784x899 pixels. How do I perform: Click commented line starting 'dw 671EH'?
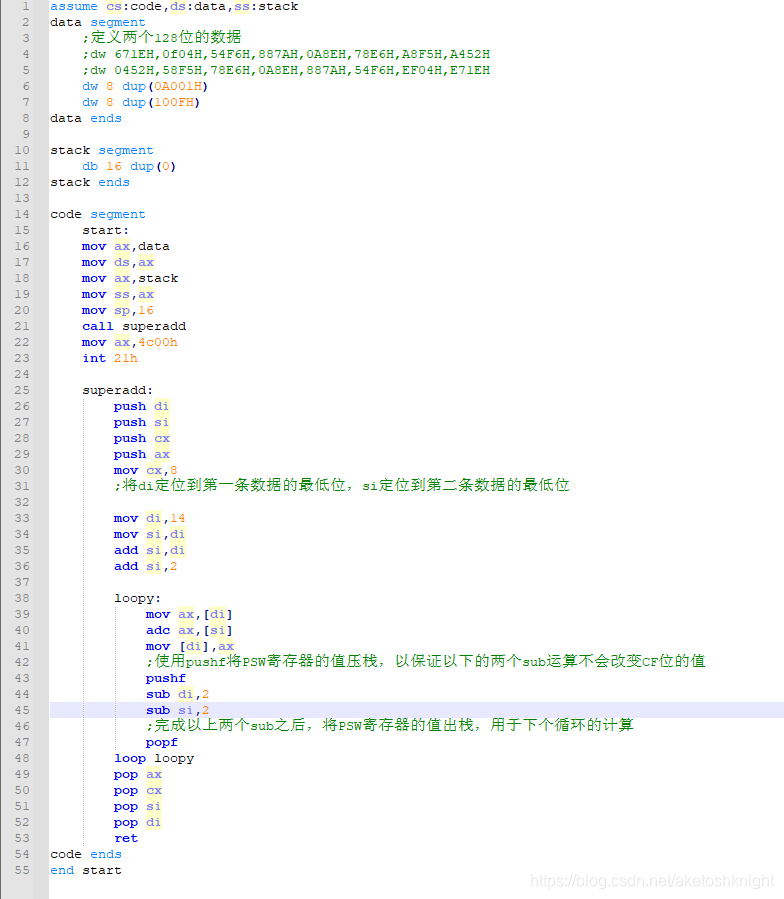[x=286, y=54]
